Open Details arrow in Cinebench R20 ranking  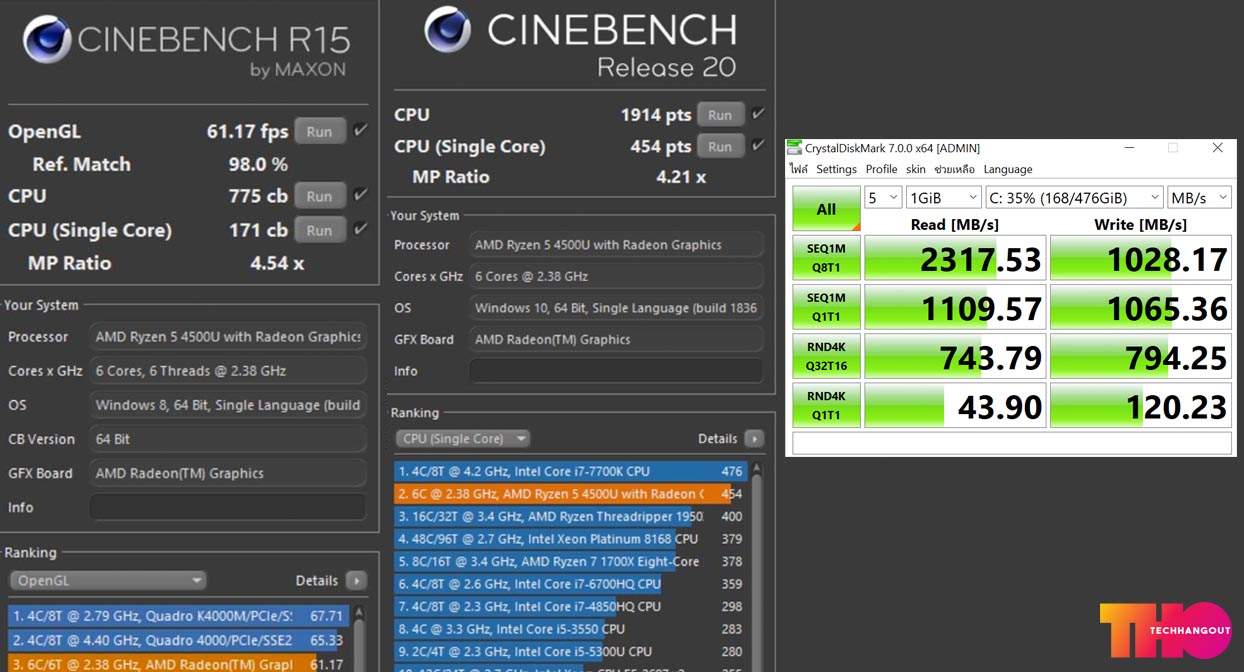(754, 438)
